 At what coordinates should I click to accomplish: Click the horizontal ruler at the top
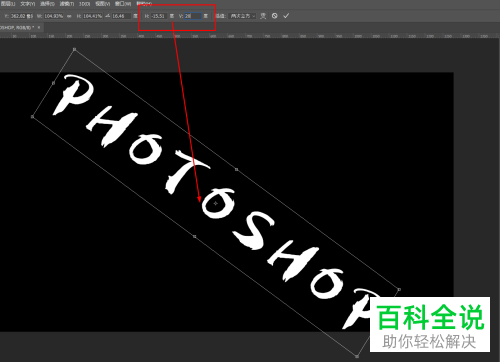pyautogui.click(x=250, y=36)
